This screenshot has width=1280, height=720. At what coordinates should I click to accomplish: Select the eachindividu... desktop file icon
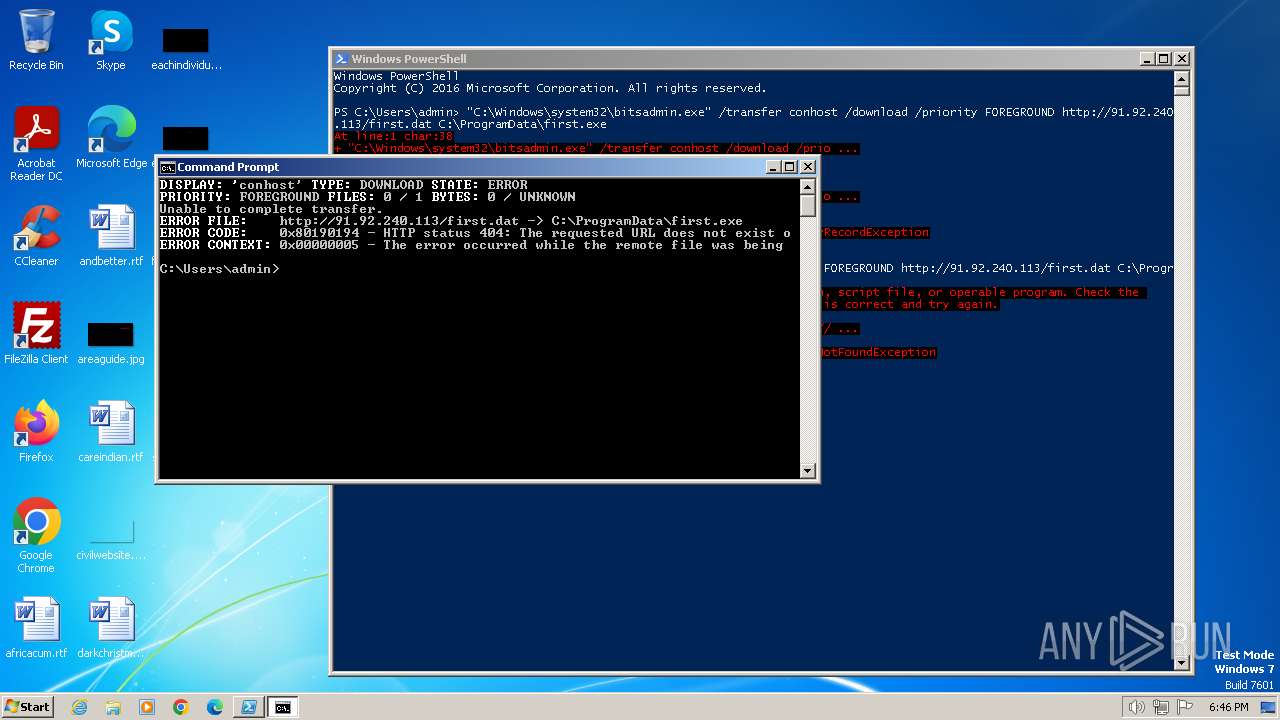pos(186,48)
